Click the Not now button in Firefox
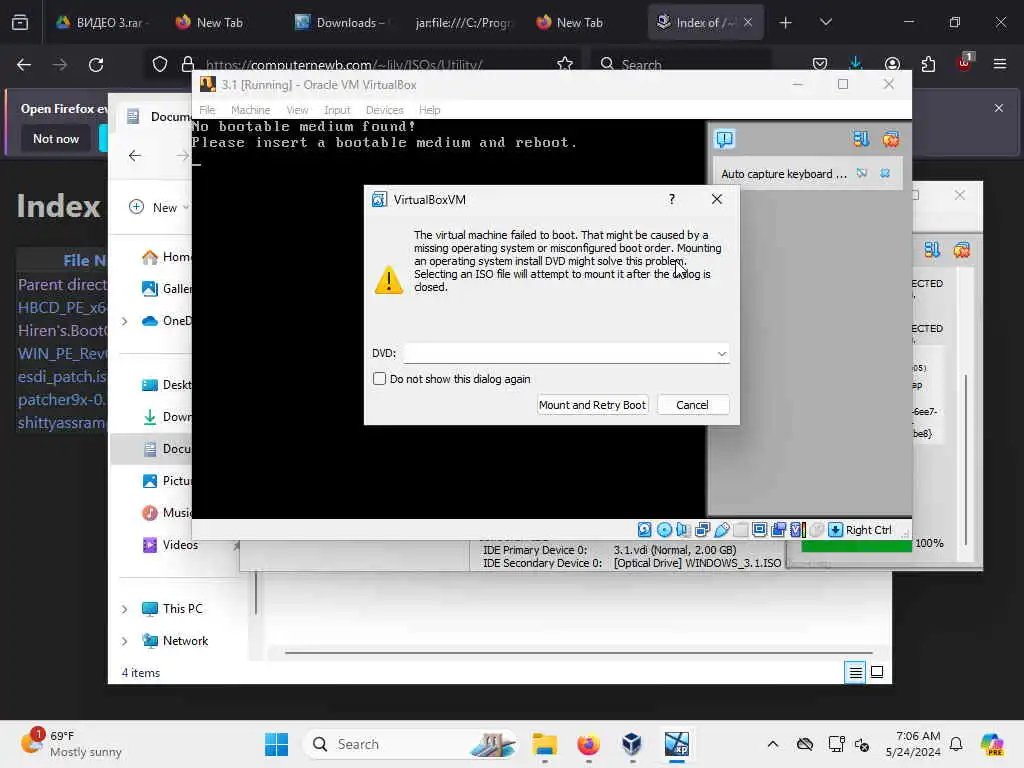The height and width of the screenshot is (768, 1024). [x=56, y=138]
